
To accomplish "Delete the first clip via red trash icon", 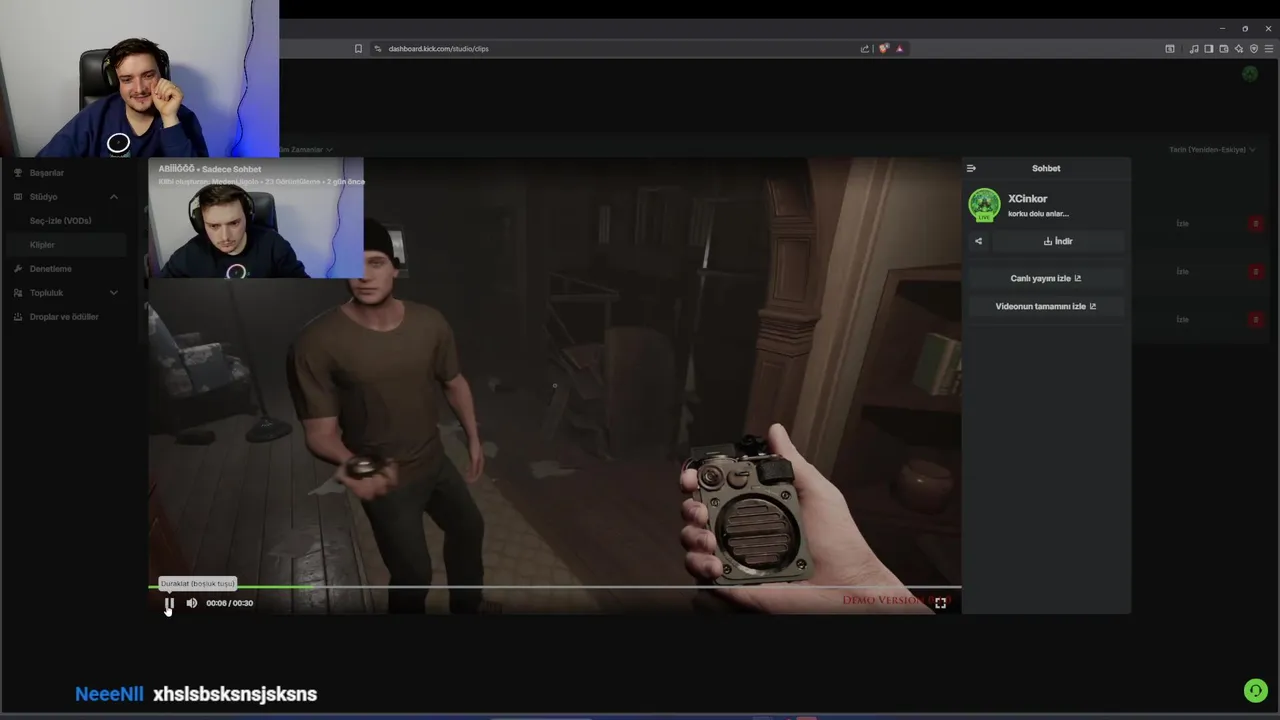I will click(x=1256, y=224).
